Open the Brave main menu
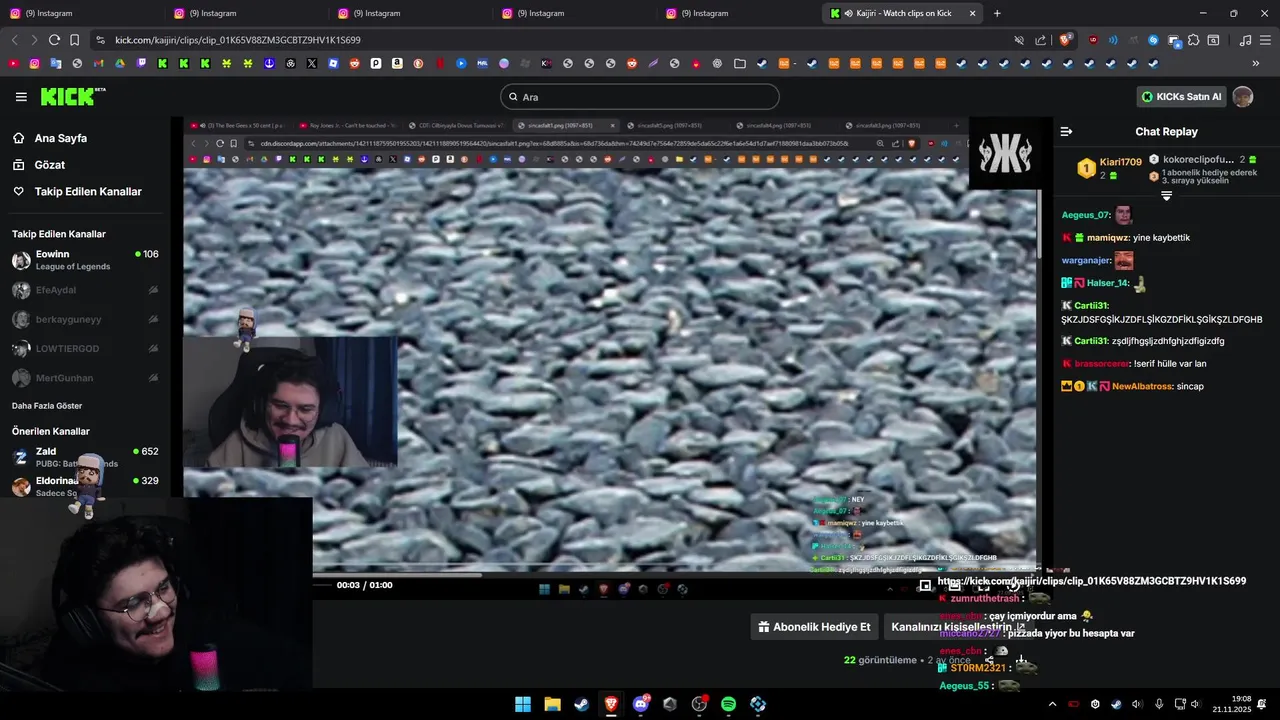The width and height of the screenshot is (1280, 720). click(1265, 40)
